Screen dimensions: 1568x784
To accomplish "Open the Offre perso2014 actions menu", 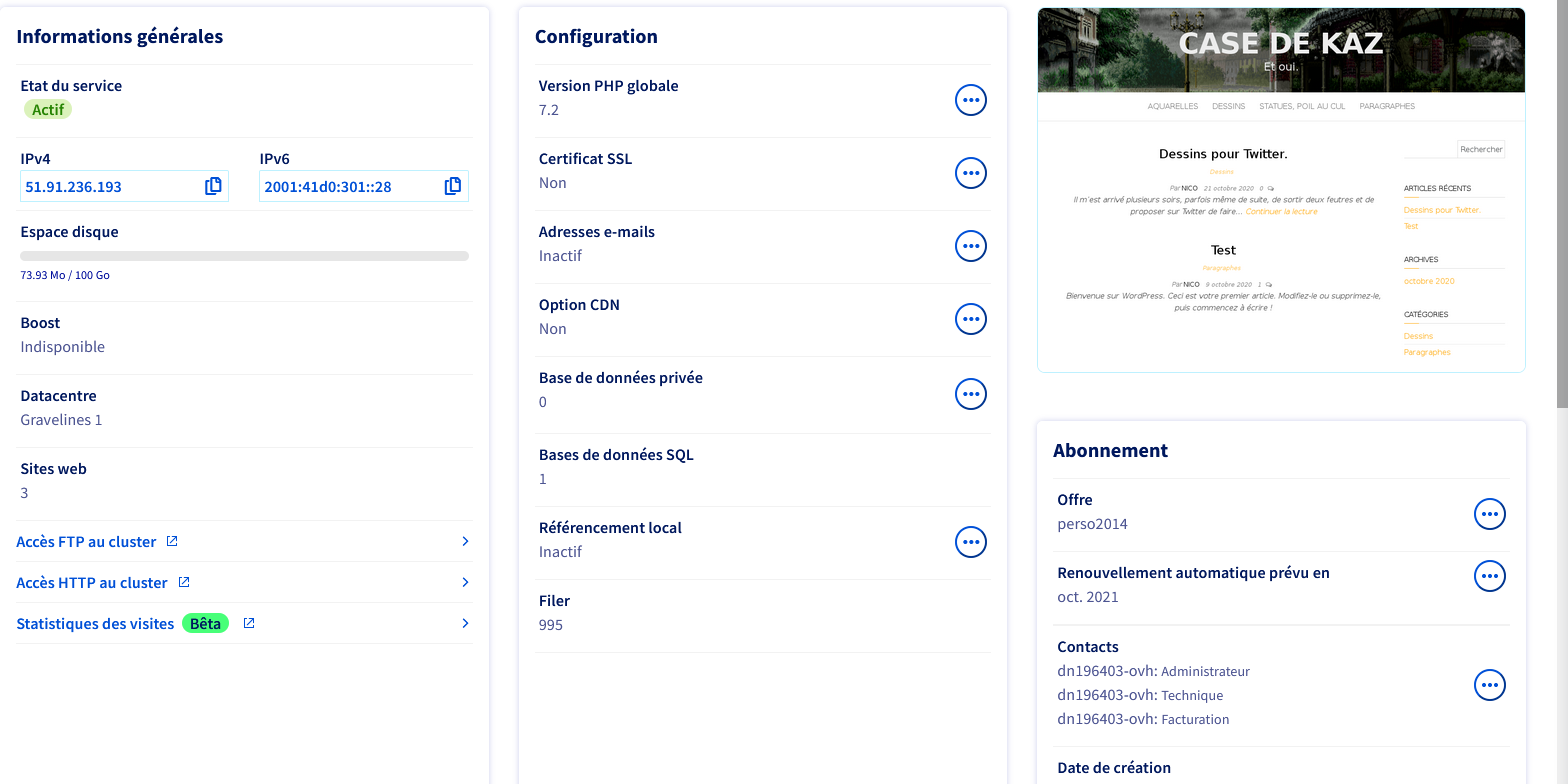I will click(1489, 514).
